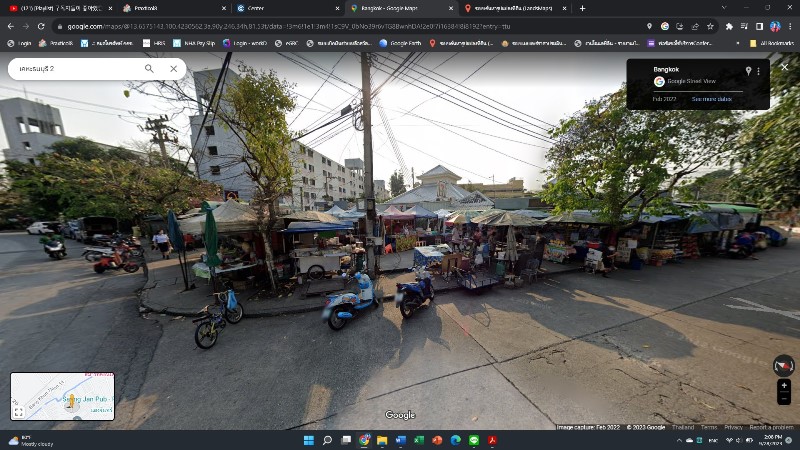800x450 pixels.
Task: Expand the minimap with the fullscreen icon
Action: 19,412
